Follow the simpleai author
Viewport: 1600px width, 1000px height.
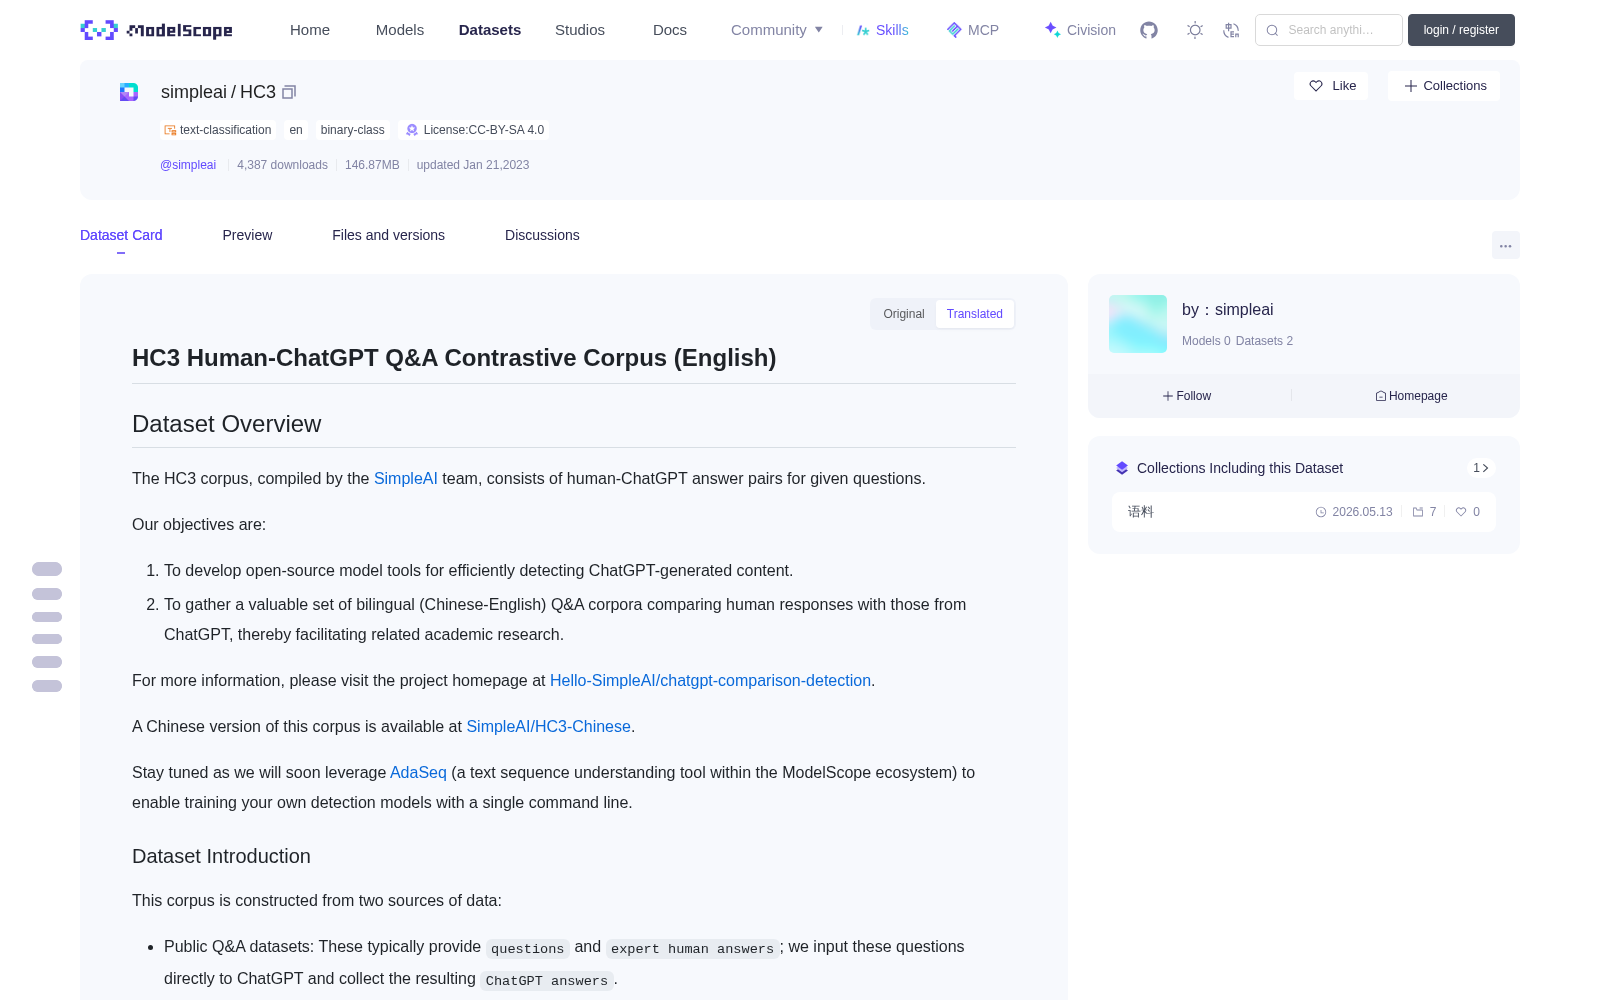[1187, 396]
